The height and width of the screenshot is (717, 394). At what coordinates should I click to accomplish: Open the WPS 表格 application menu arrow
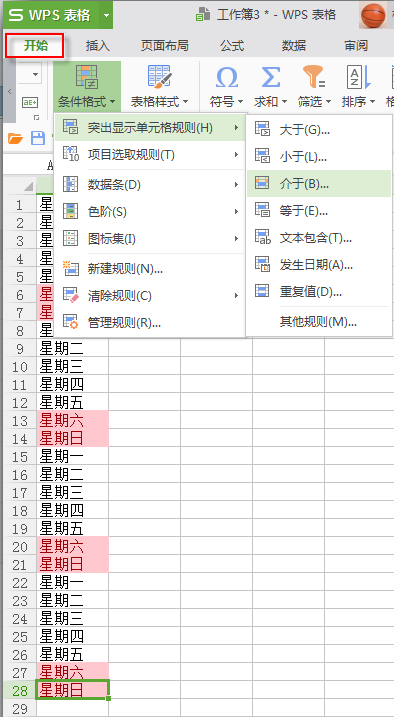106,15
